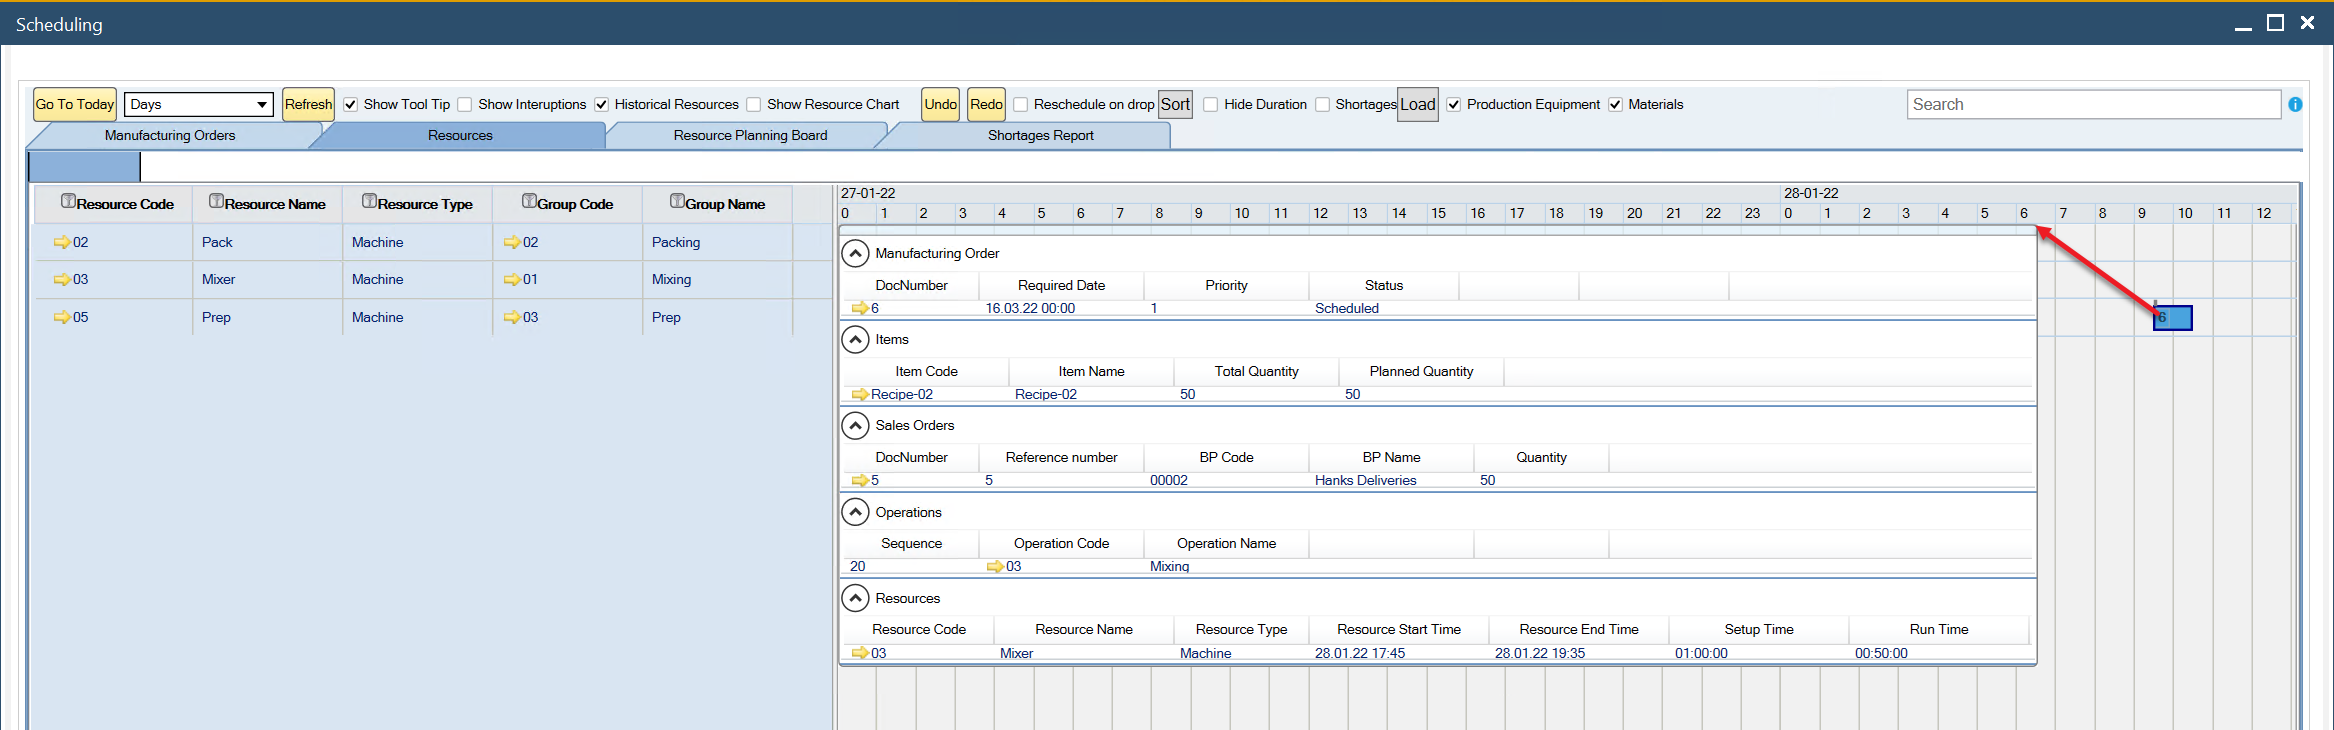The height and width of the screenshot is (730, 2334).
Task: Select Mixer resource name cell
Action: (267, 279)
